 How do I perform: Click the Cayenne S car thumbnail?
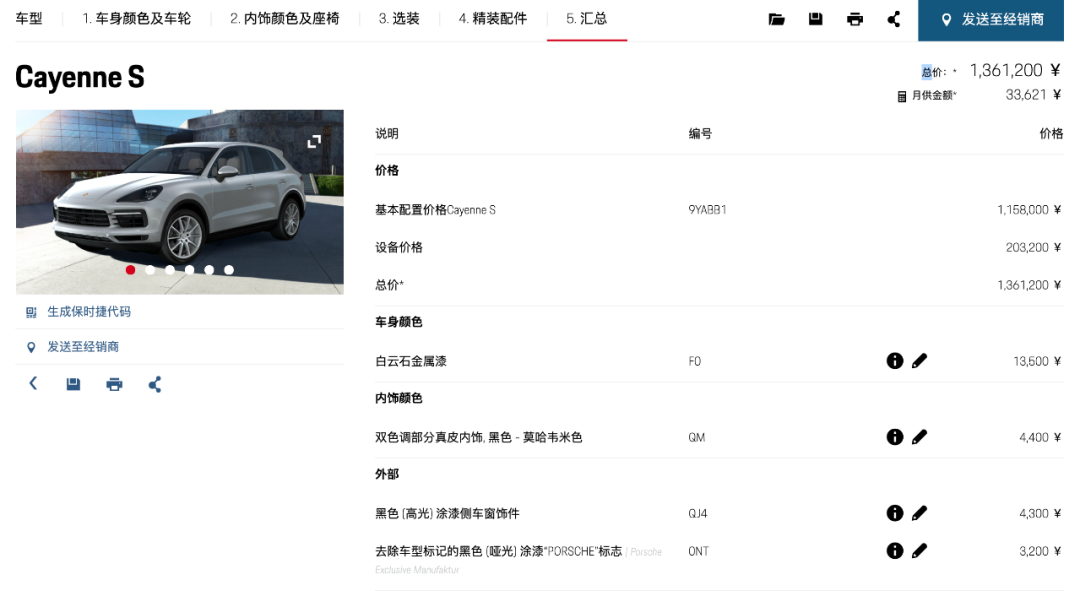pyautogui.click(x=180, y=202)
